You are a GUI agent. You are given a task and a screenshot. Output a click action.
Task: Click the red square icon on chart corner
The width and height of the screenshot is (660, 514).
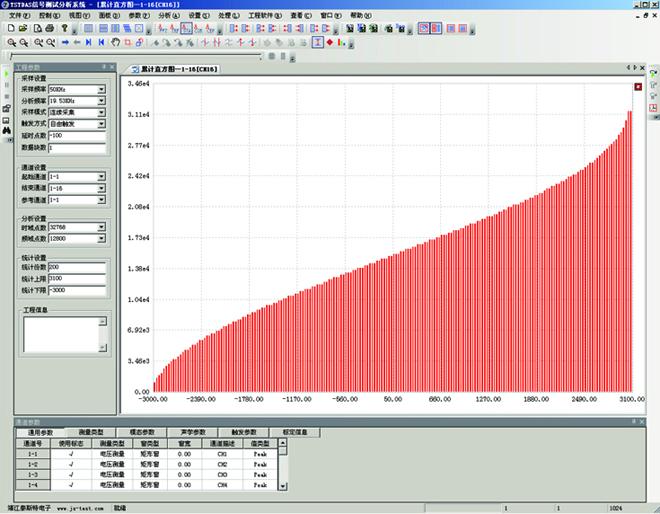point(638,88)
